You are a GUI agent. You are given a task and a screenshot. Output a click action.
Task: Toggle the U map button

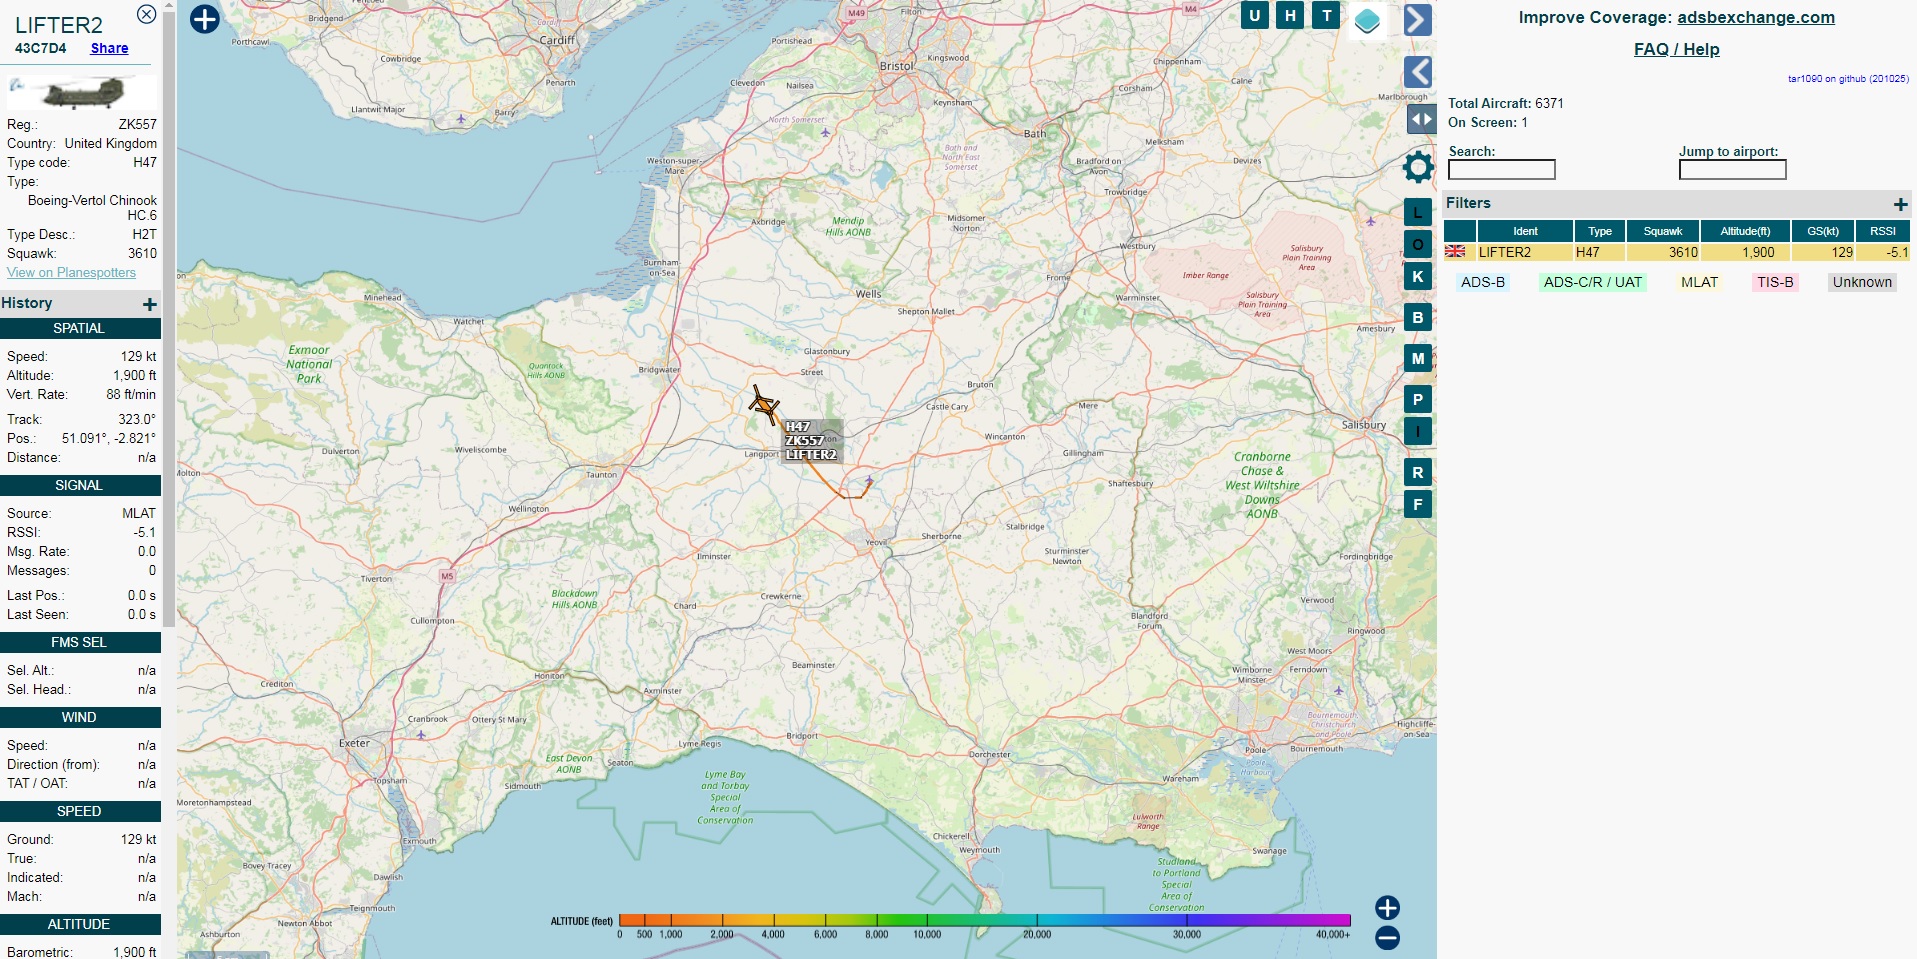1254,15
